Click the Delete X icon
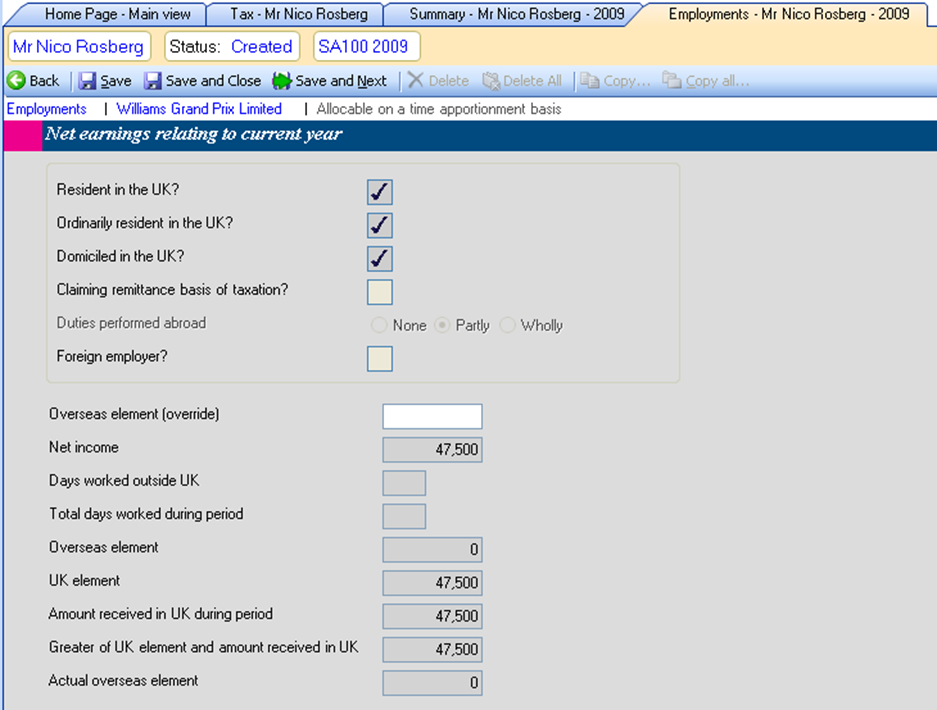This screenshot has width=937, height=710. 415,80
